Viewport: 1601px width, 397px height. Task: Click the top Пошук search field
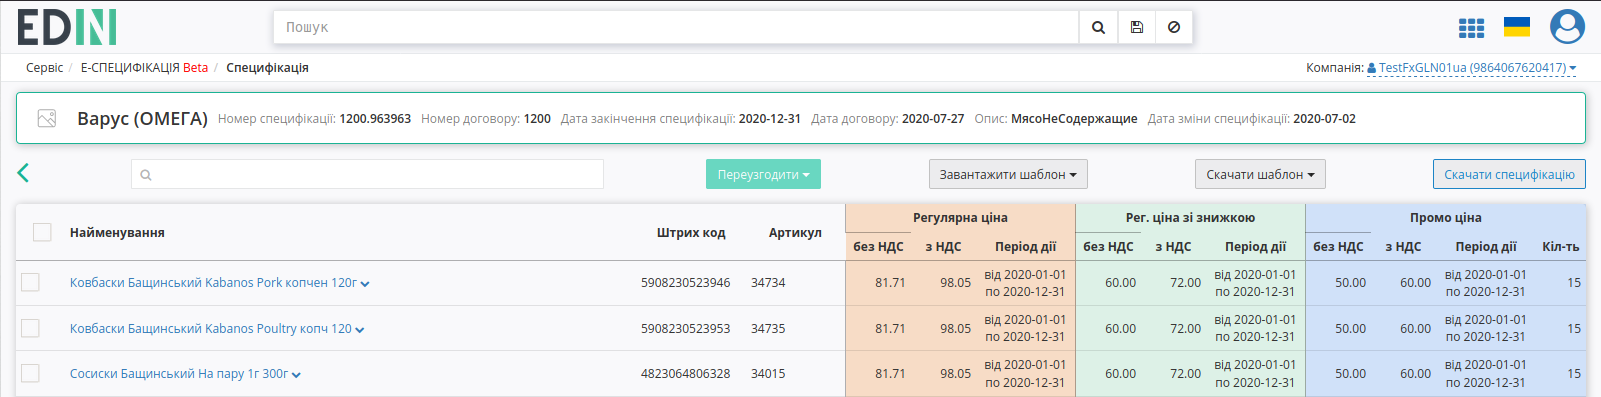tap(676, 28)
